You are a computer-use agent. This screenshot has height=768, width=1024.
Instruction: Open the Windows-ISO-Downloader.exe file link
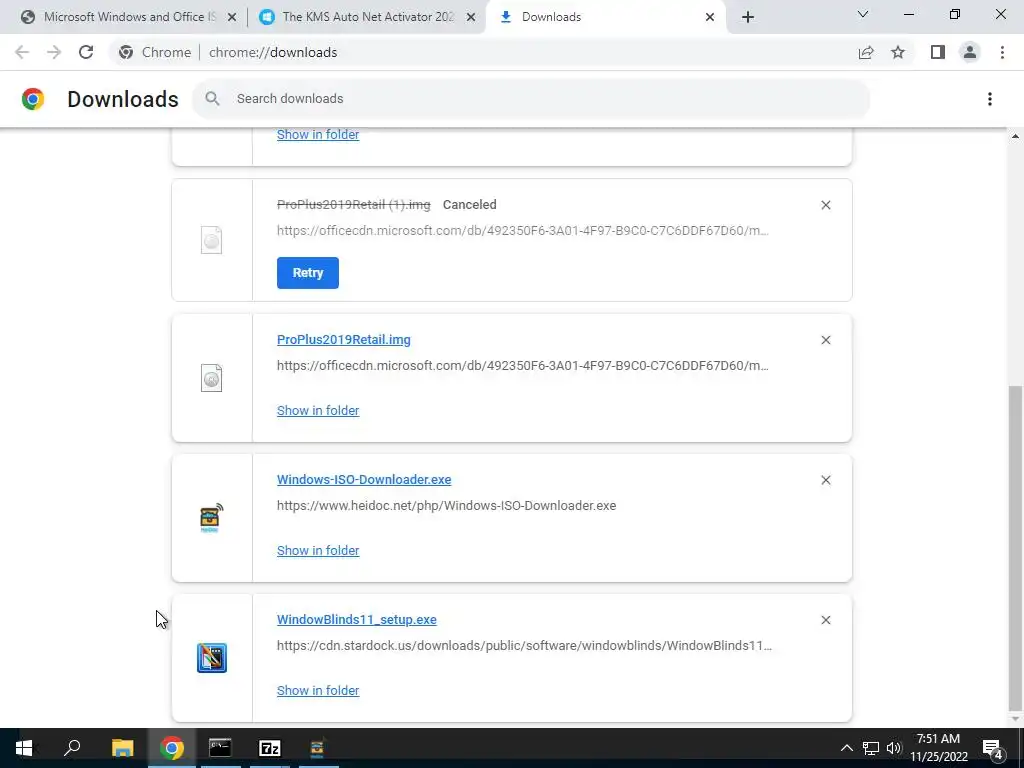point(364,479)
